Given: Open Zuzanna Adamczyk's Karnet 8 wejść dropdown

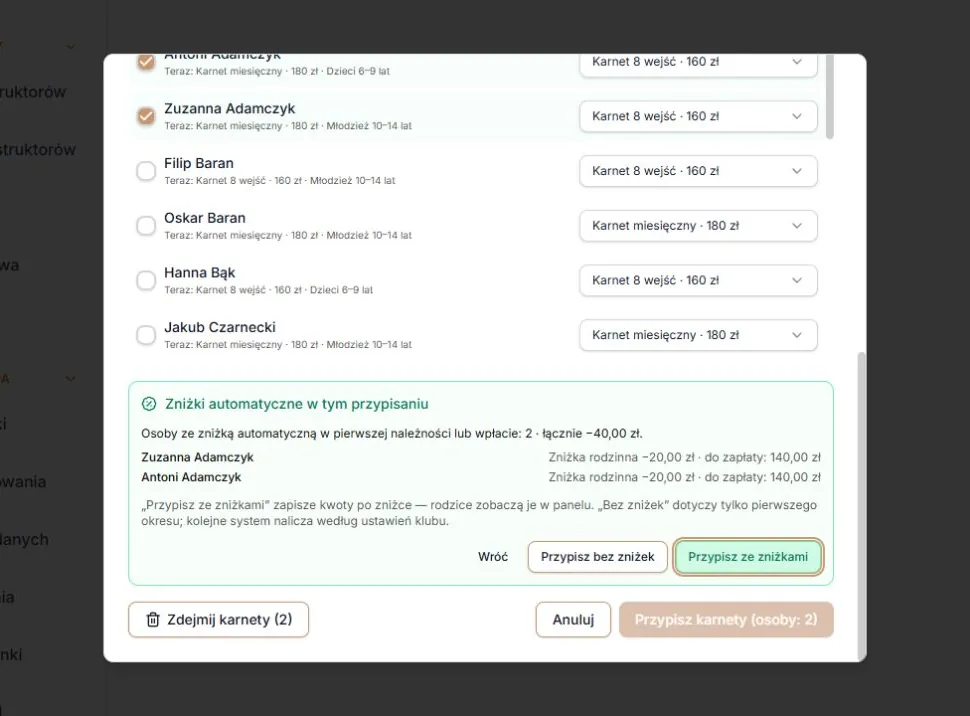Looking at the screenshot, I should [x=698, y=116].
